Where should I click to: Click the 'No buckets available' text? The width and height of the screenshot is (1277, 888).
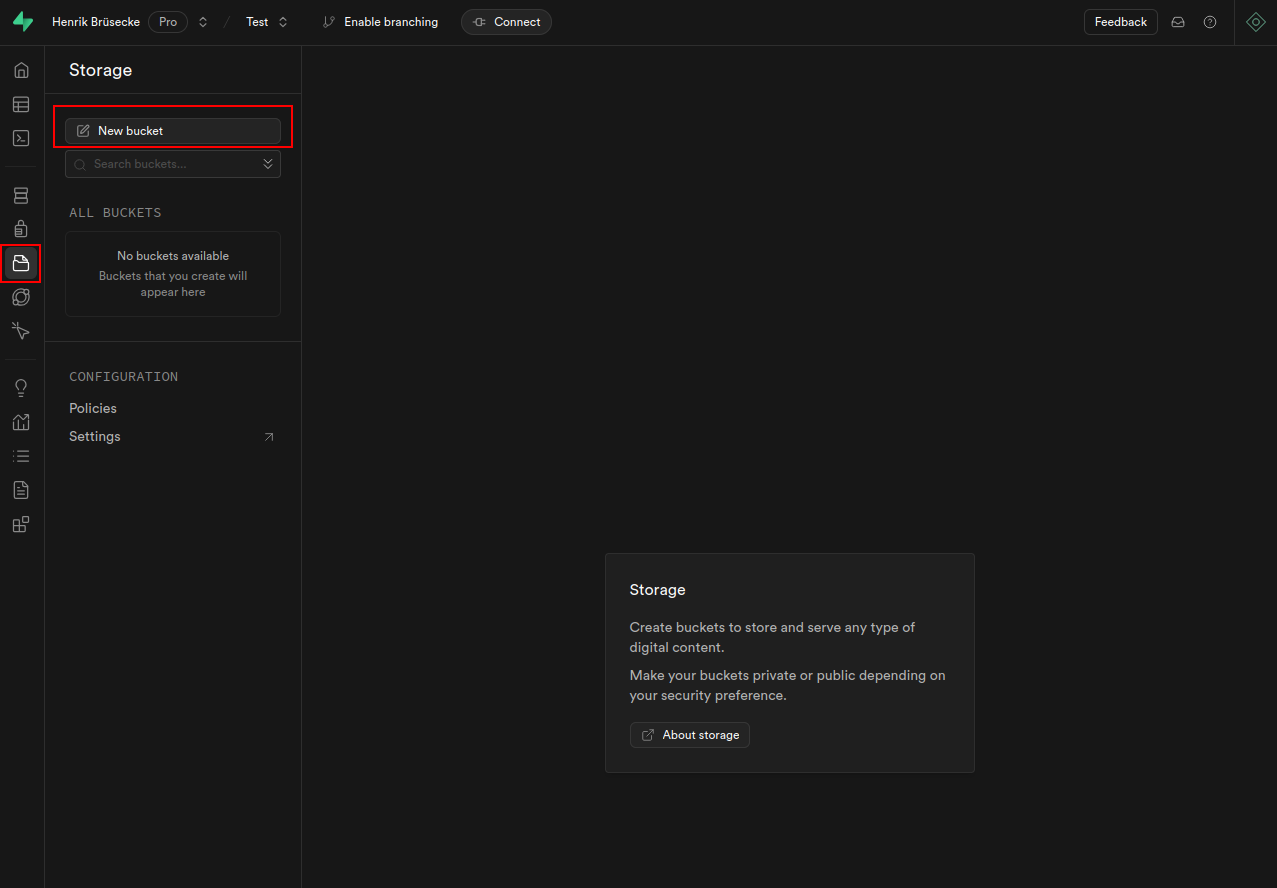click(173, 256)
